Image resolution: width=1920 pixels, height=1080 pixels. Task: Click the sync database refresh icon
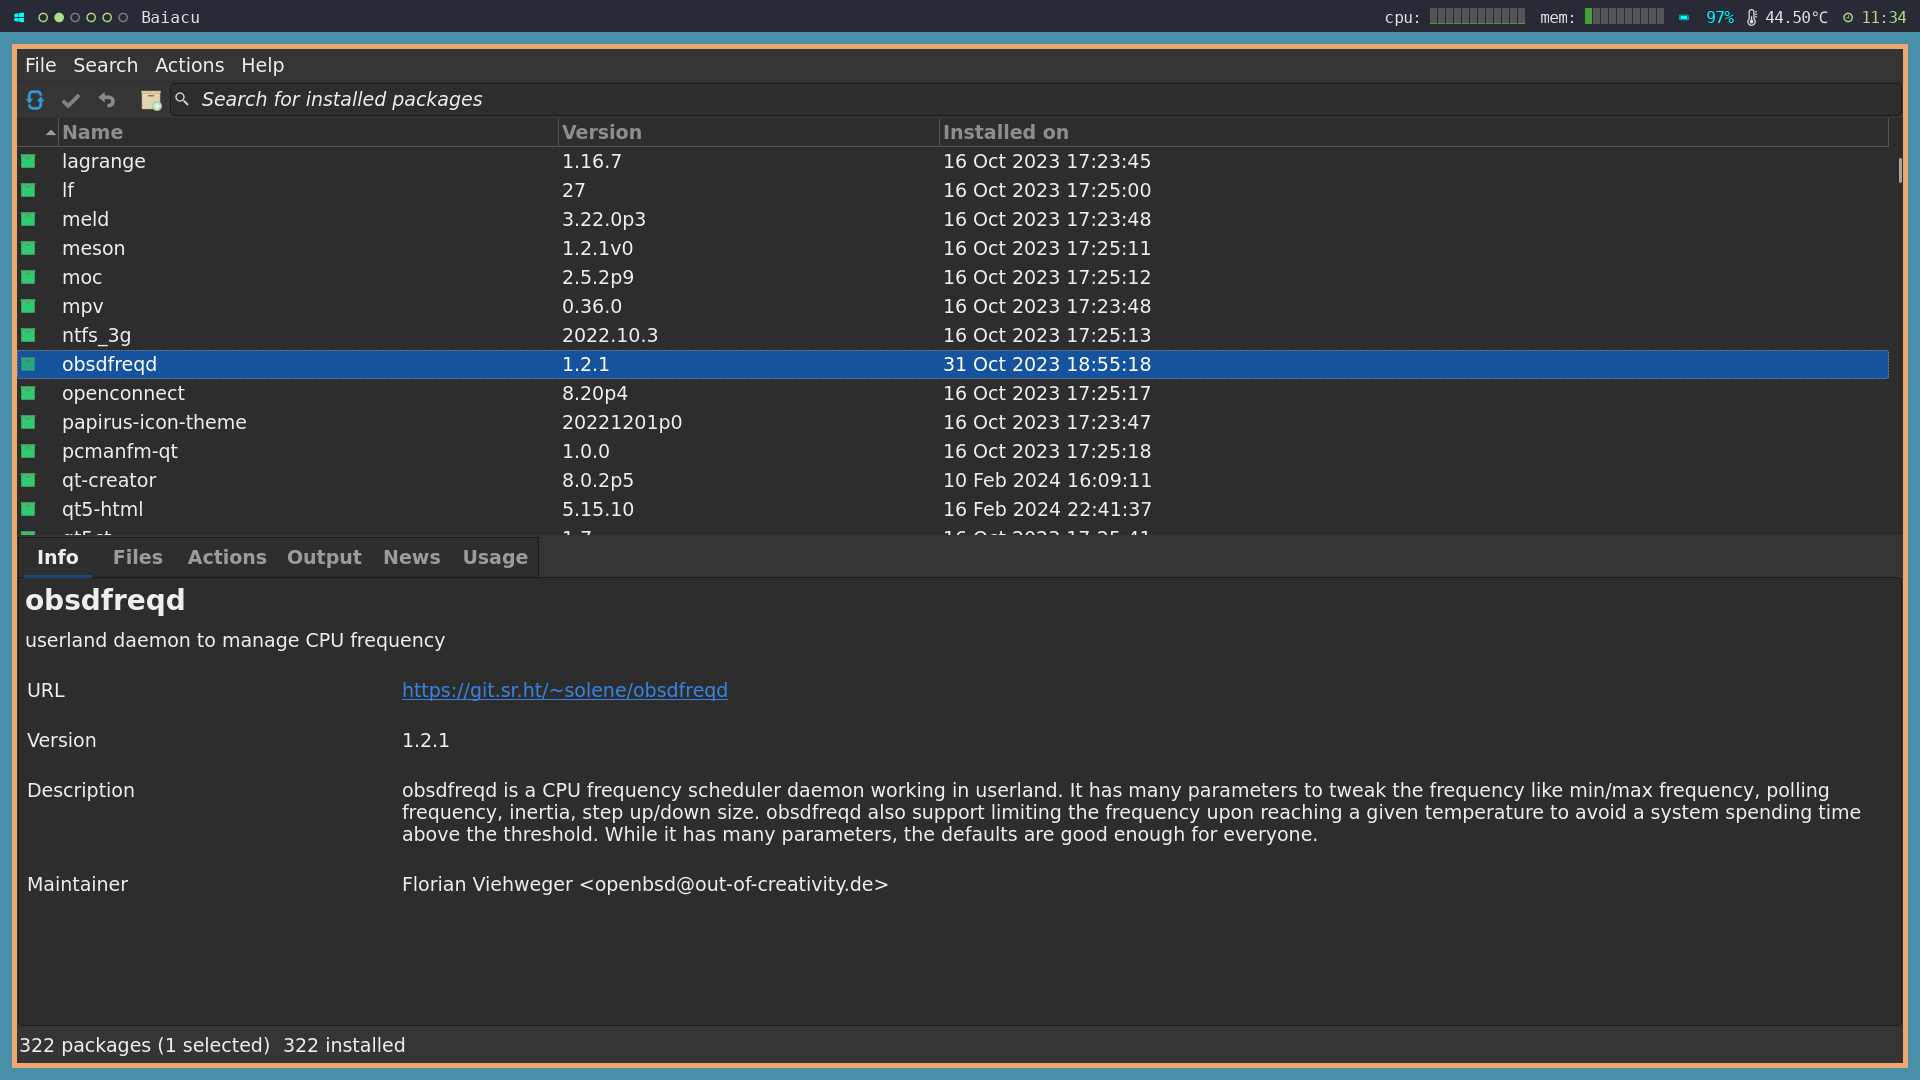(x=35, y=100)
